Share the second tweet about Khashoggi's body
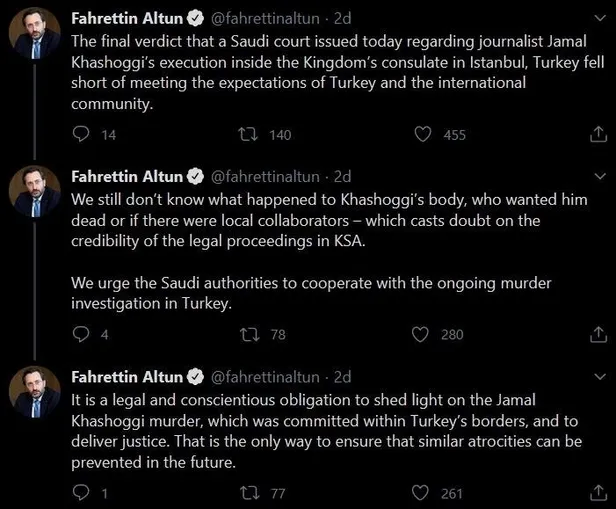 coord(599,334)
